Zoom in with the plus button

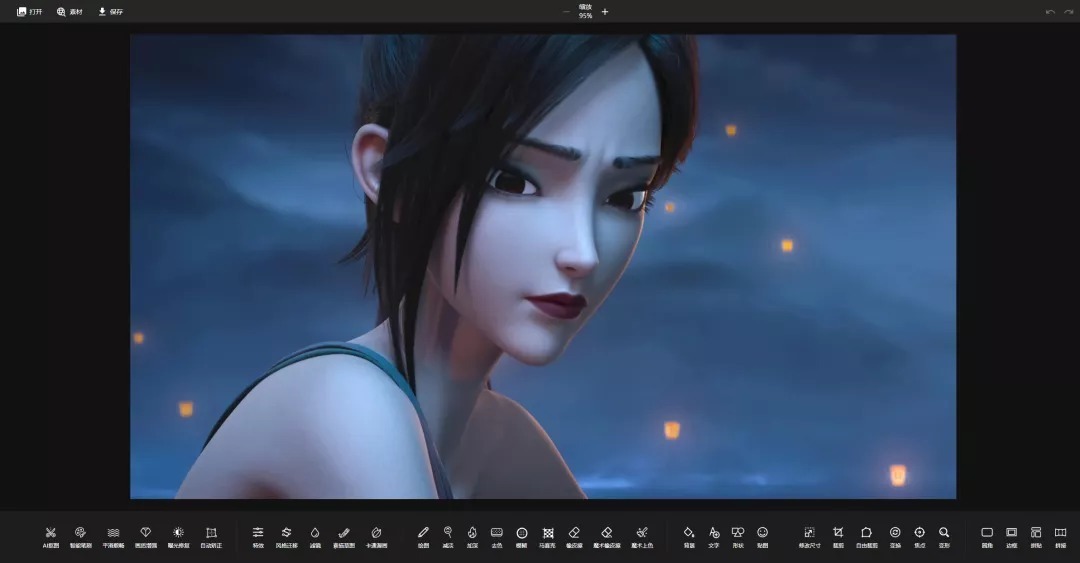tap(605, 12)
